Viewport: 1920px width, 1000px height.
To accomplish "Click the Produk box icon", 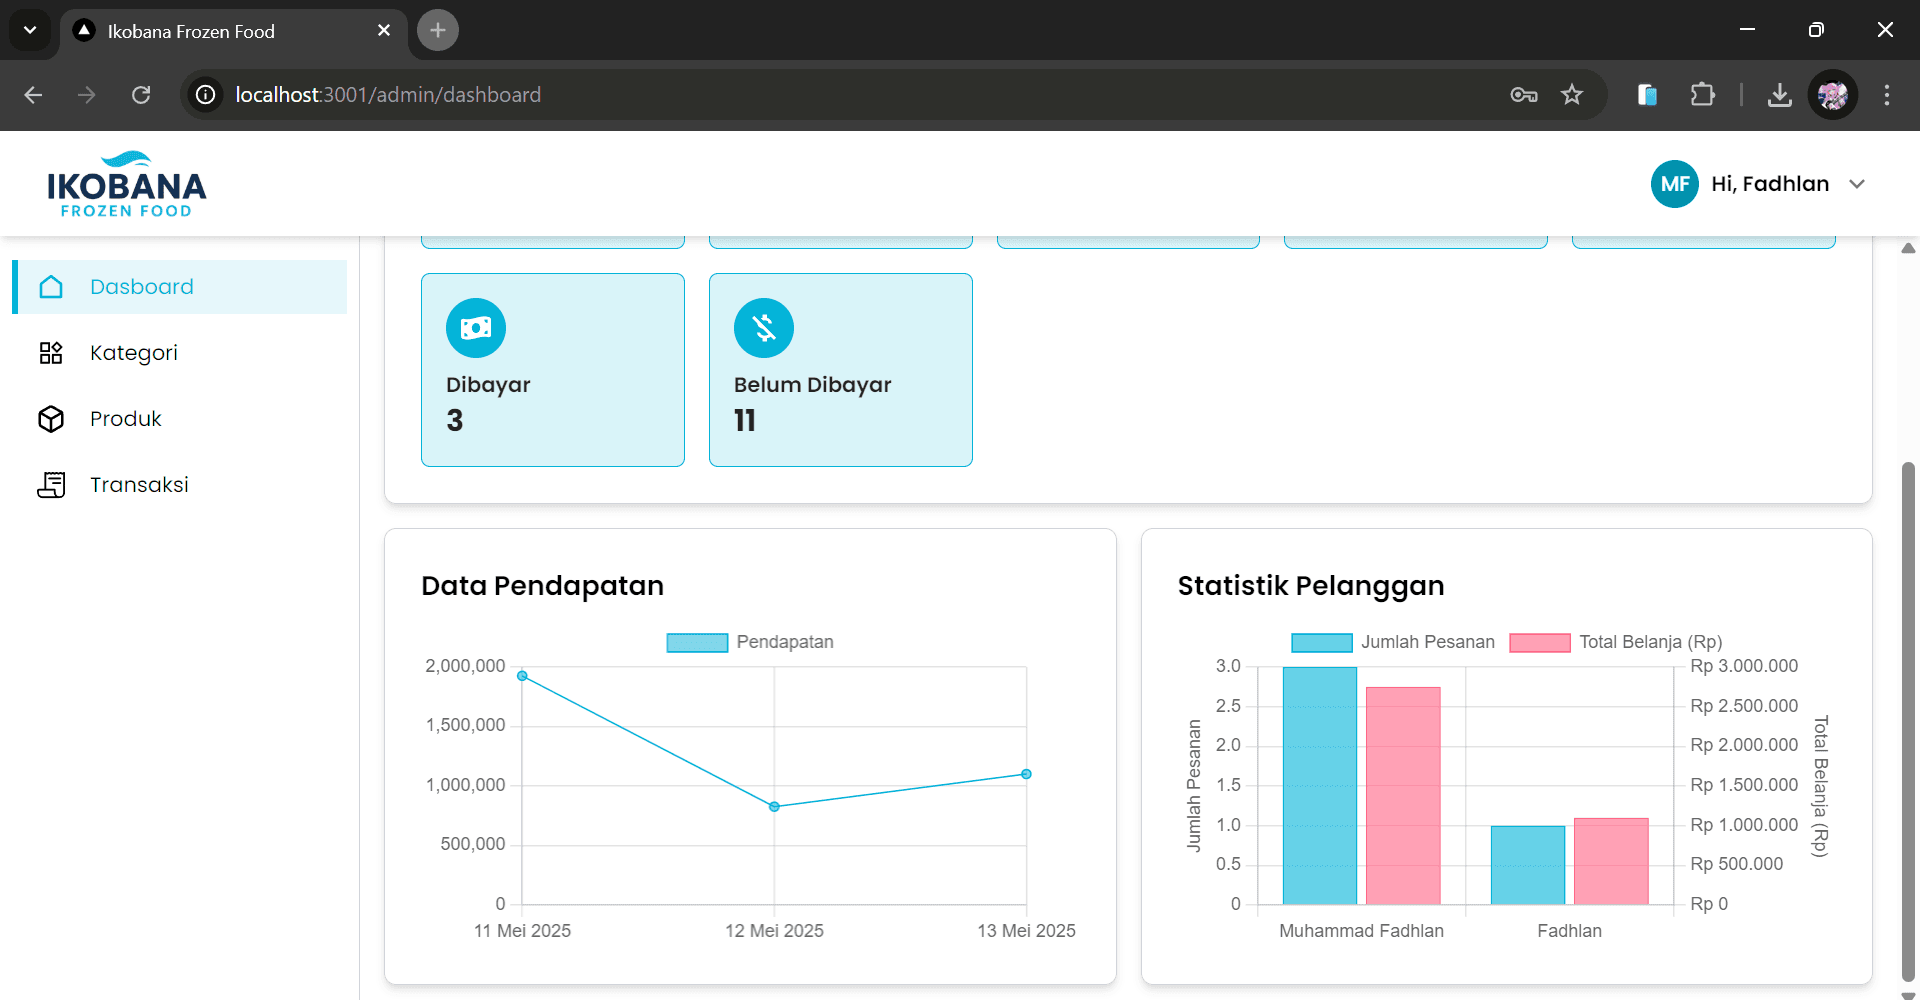I will tap(51, 419).
